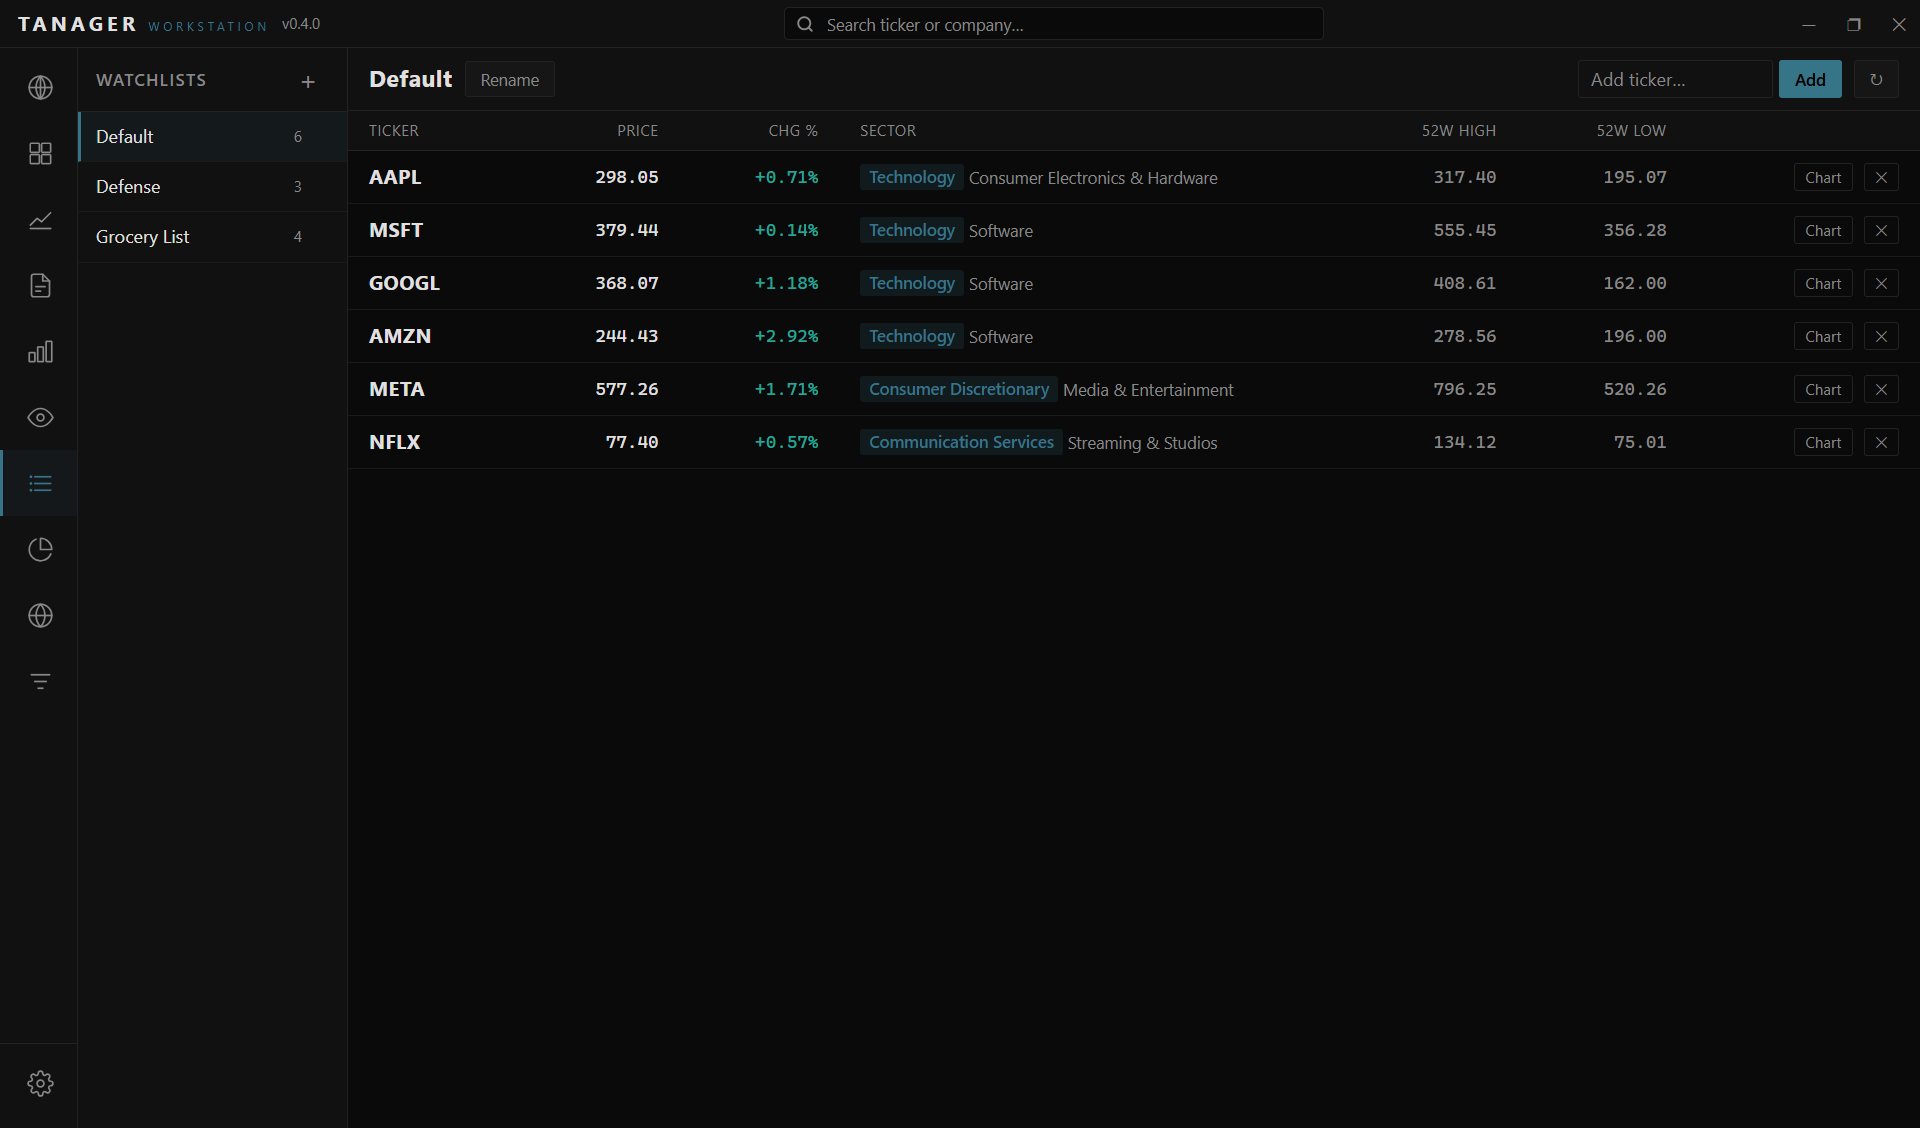Add a new watchlist with plus icon
The height and width of the screenshot is (1128, 1920).
[308, 81]
